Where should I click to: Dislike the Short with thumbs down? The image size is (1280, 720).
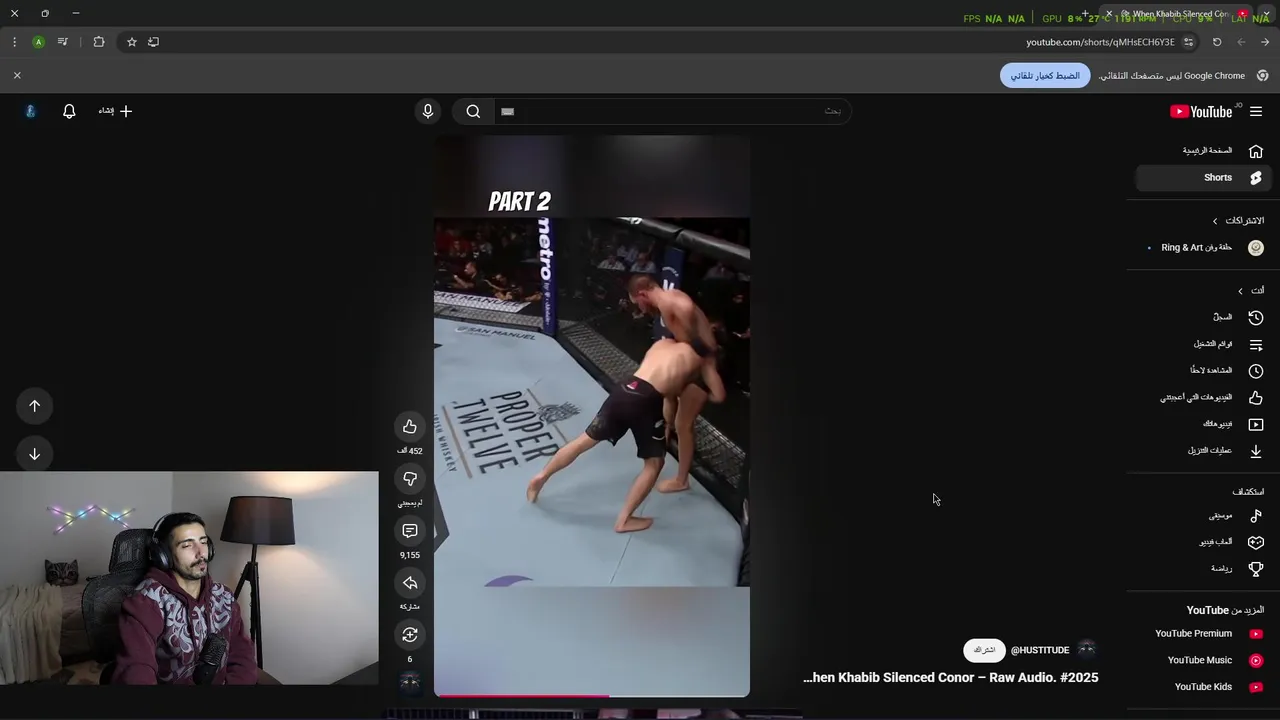[410, 479]
